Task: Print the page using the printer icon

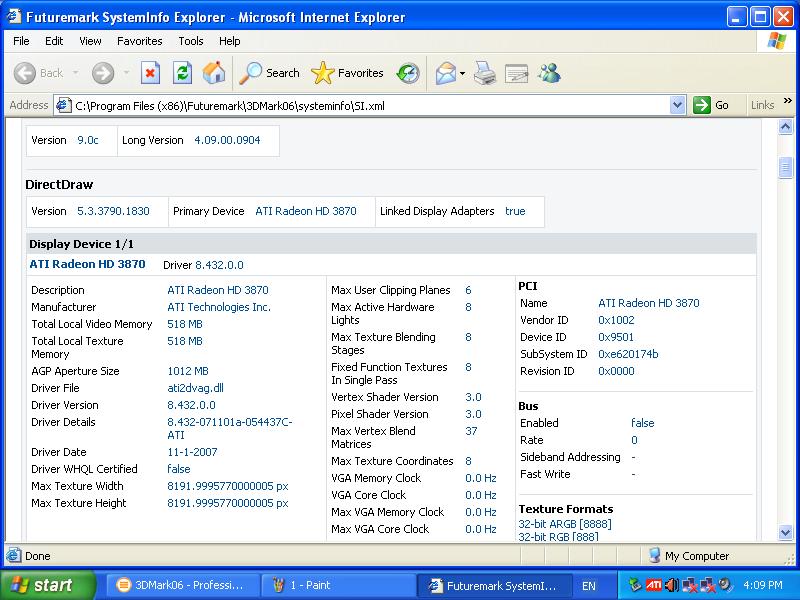Action: tap(484, 73)
